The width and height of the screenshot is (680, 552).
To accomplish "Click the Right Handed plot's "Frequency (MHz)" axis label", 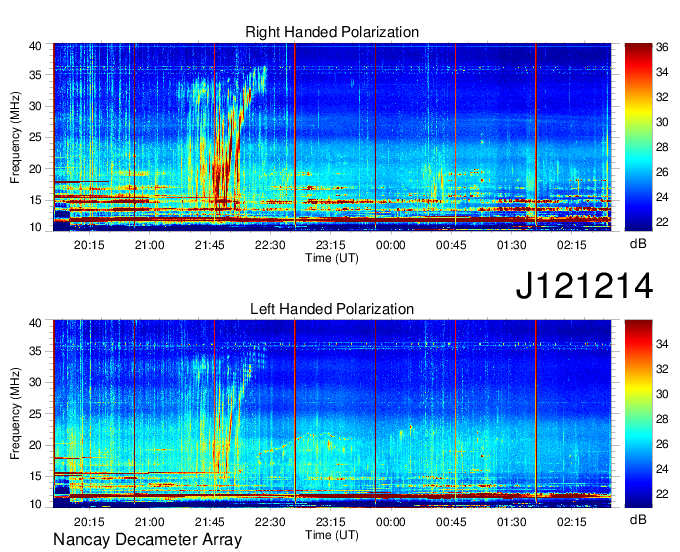I will 15,137.
